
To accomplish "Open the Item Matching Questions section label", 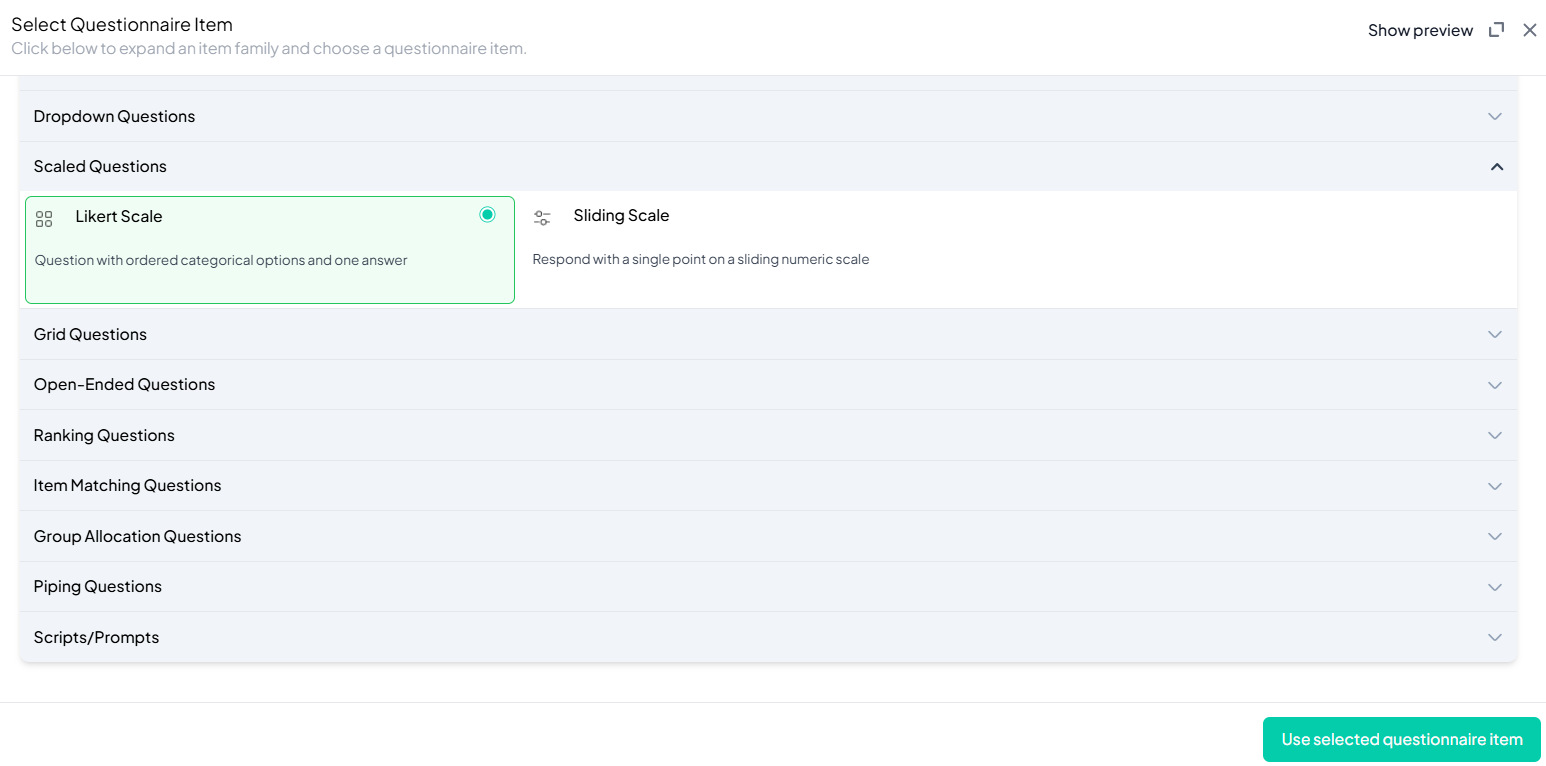I will point(127,485).
